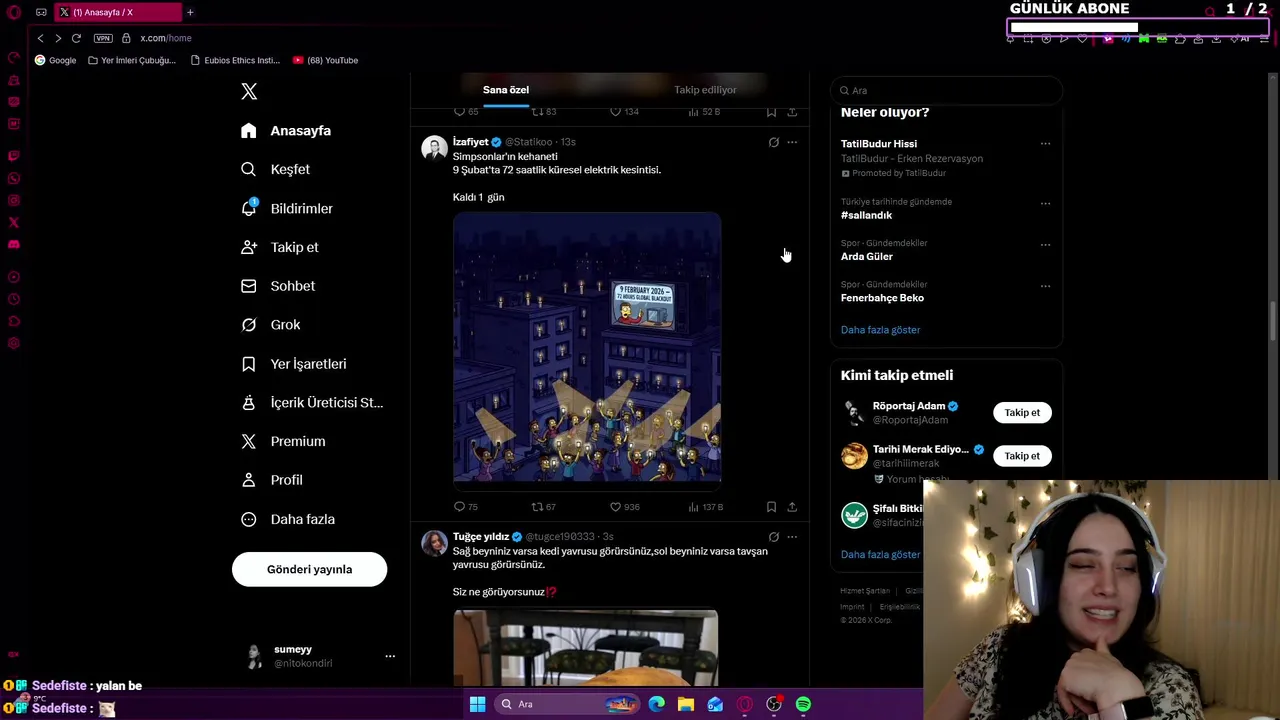
Task: Click the X logo above Anasayfa
Action: [249, 92]
